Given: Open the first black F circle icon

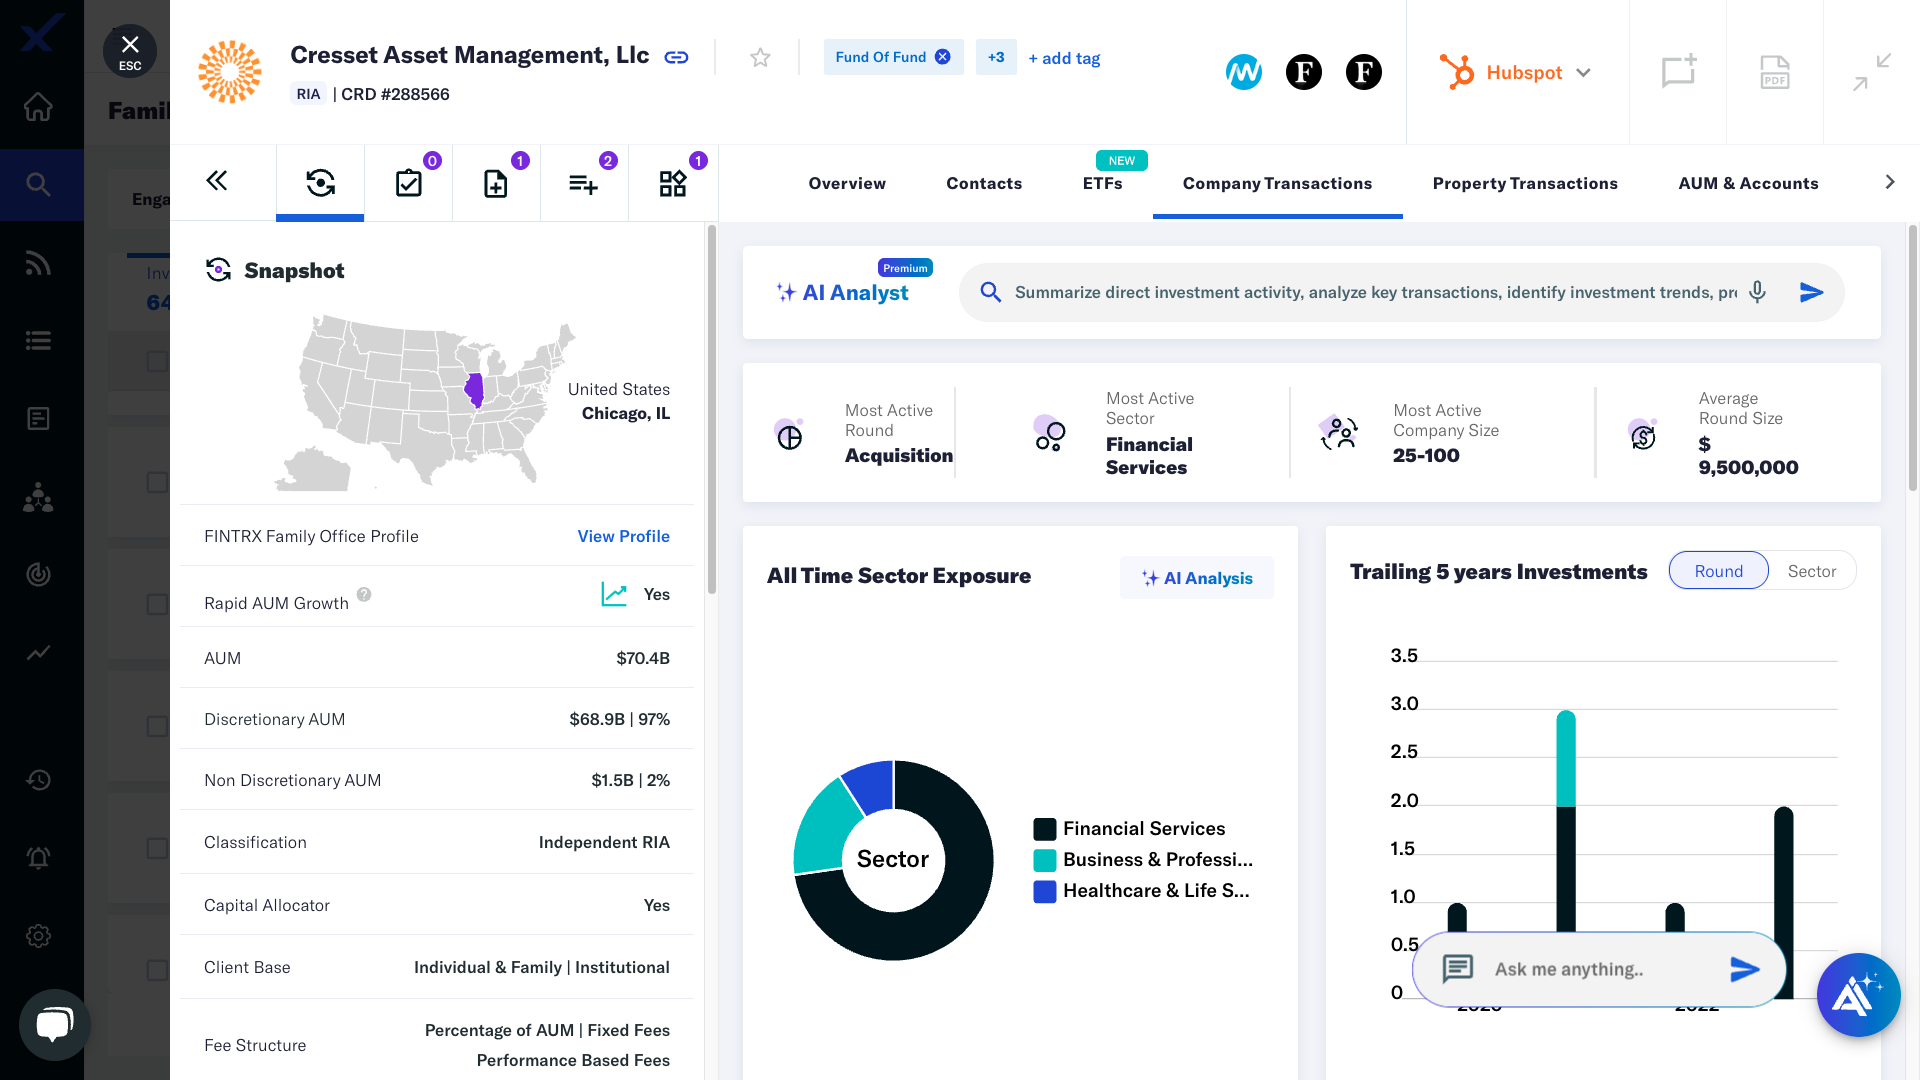Looking at the screenshot, I should 1303,72.
